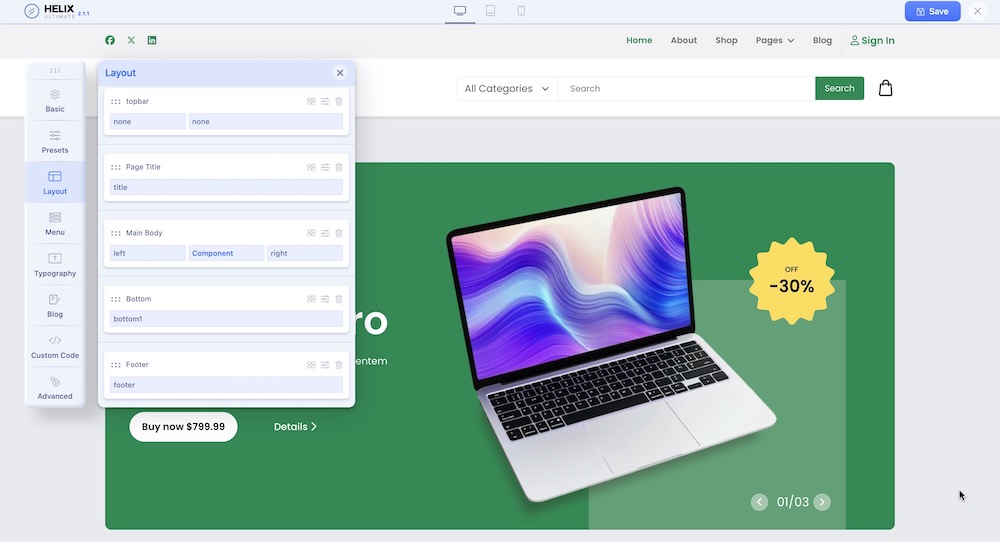
Task: Switch to mobile preview mode
Action: coord(521,11)
